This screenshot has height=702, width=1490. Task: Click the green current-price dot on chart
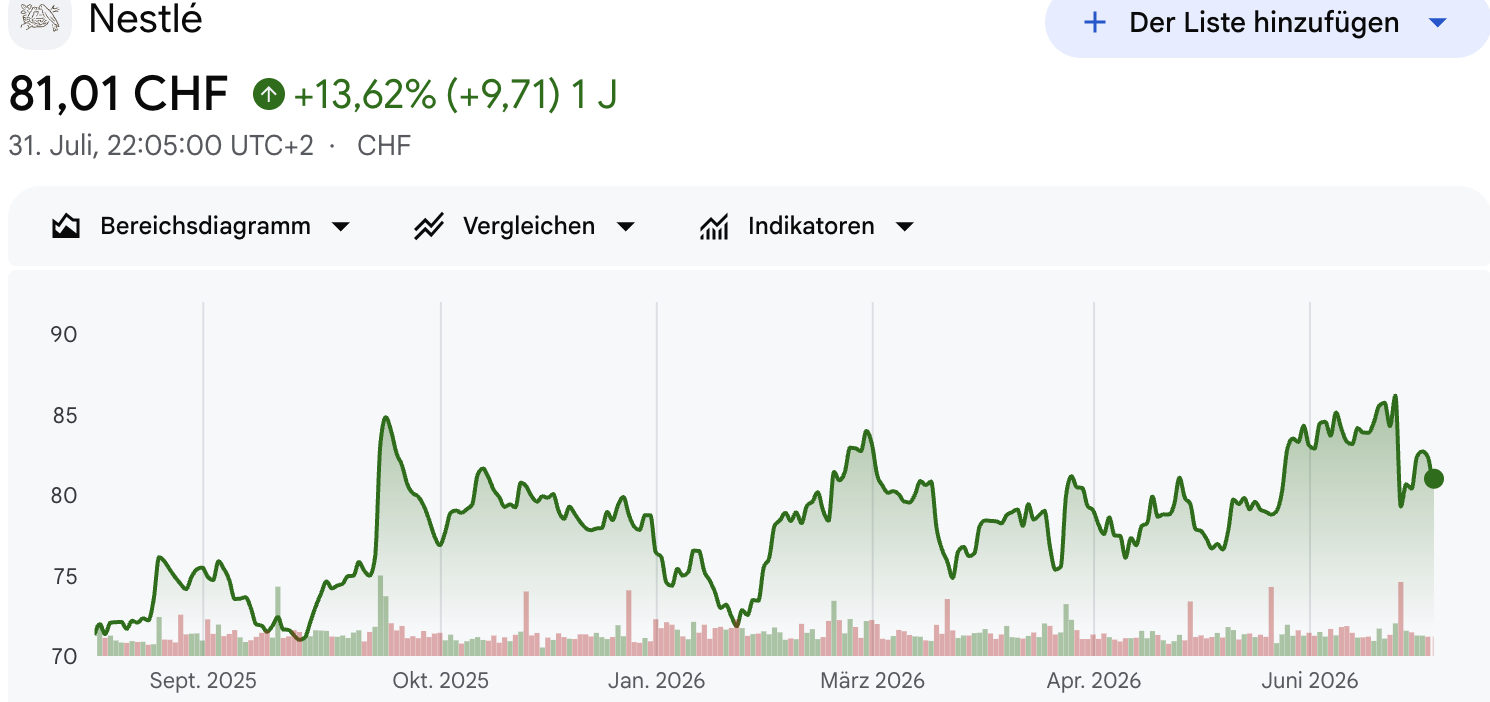1433,479
